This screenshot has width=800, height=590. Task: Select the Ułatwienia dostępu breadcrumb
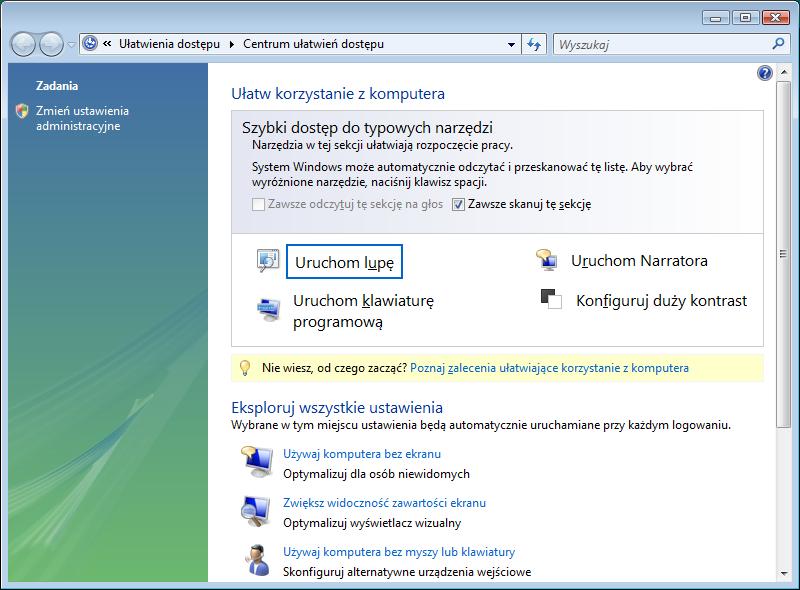coord(169,44)
